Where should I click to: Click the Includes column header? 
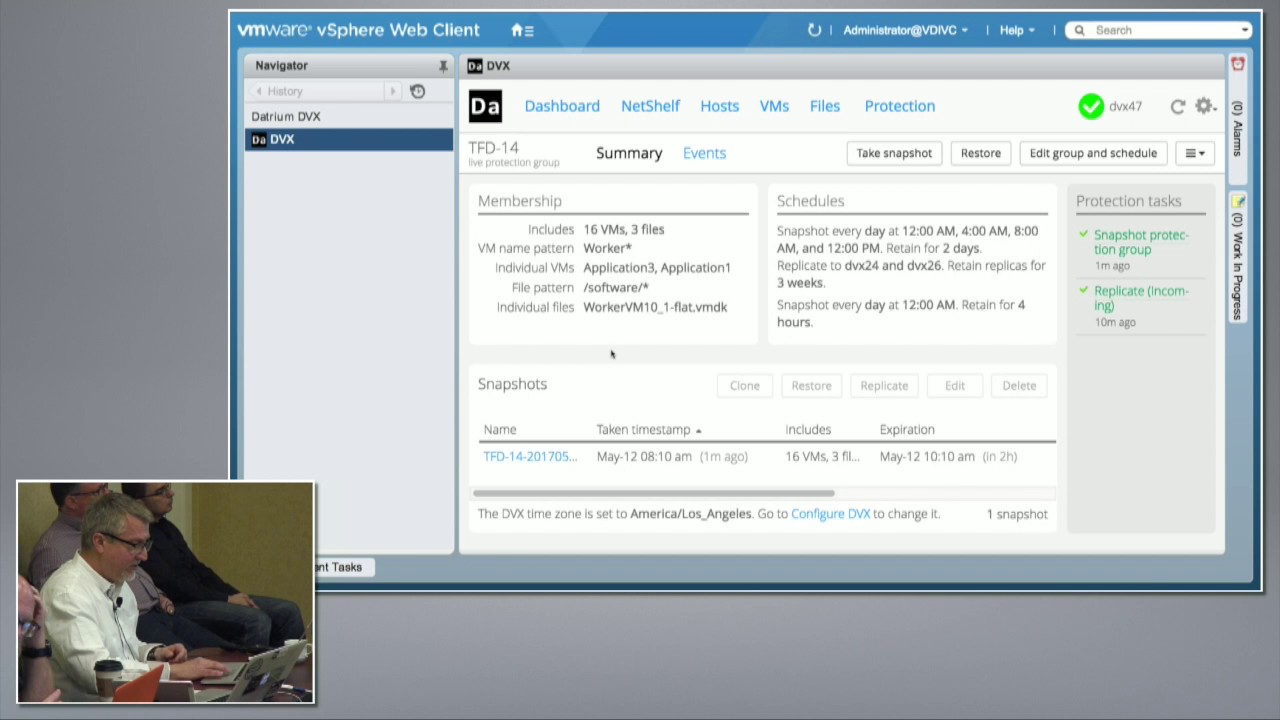[808, 430]
